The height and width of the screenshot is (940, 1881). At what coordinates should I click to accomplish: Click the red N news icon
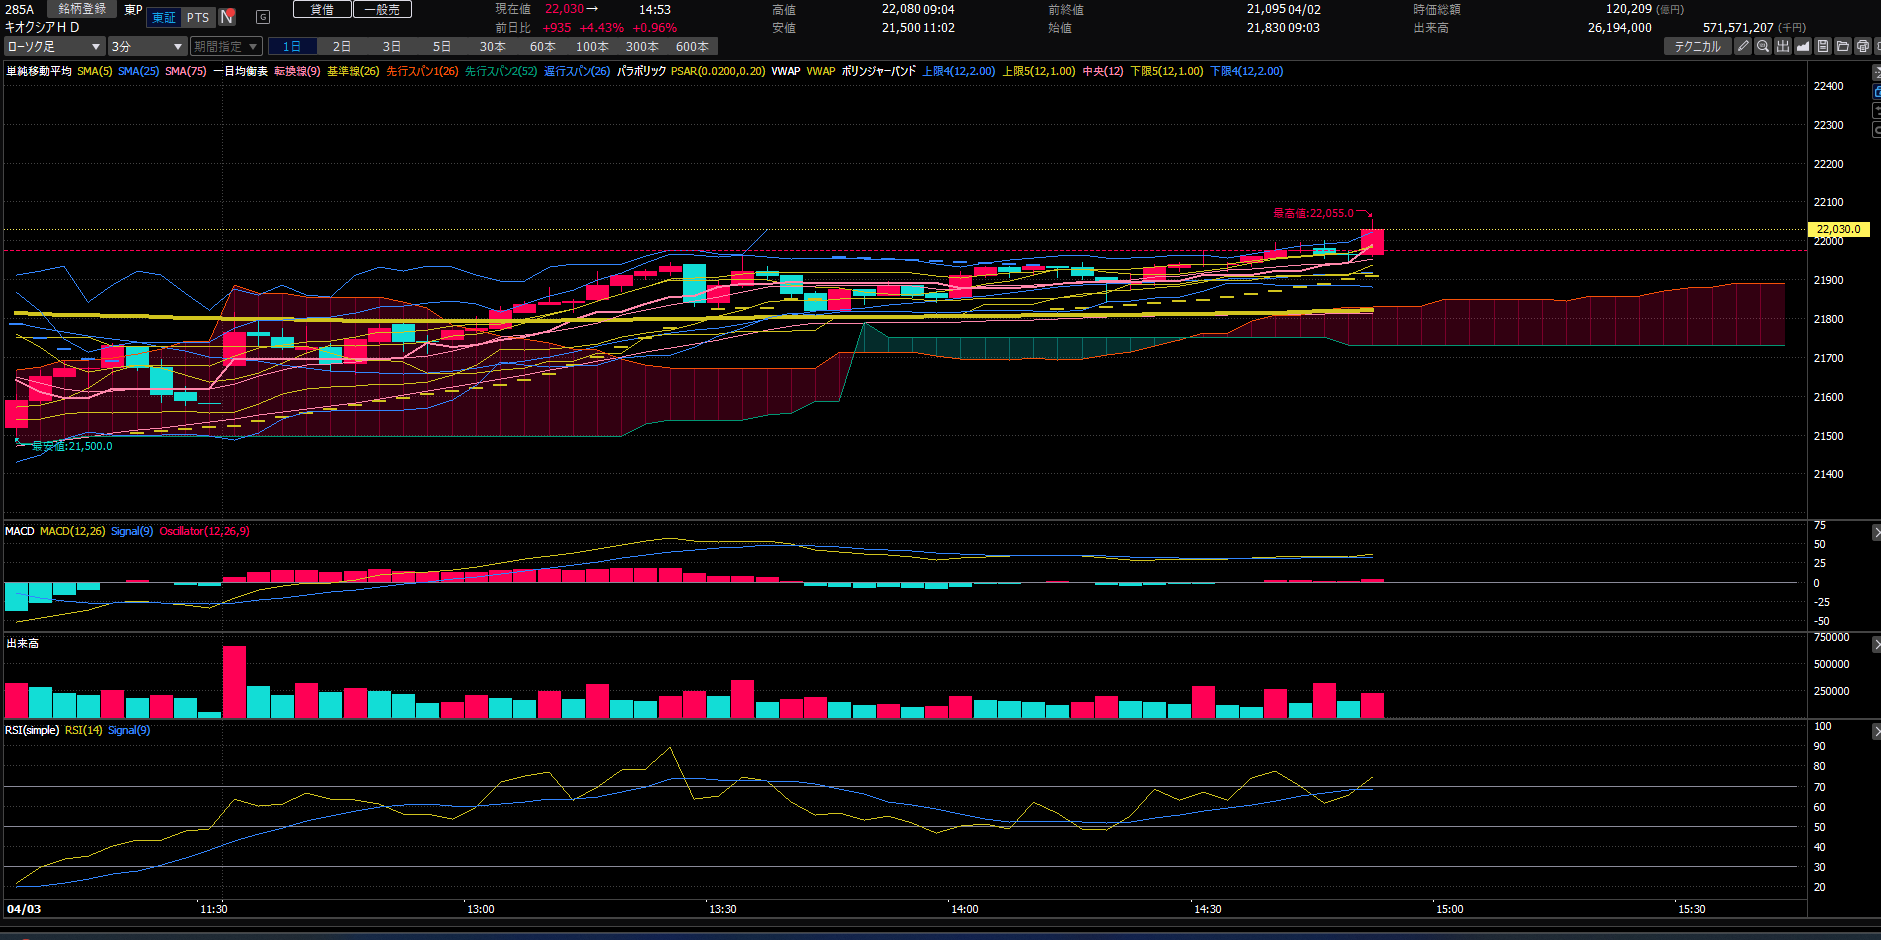point(227,17)
